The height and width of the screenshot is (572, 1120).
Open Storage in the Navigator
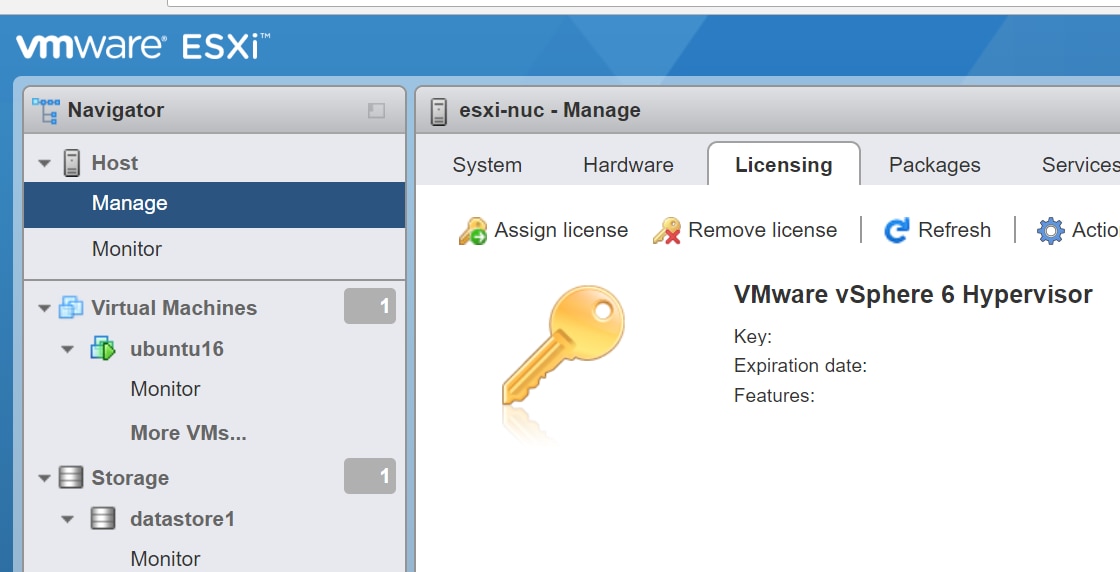[130, 478]
